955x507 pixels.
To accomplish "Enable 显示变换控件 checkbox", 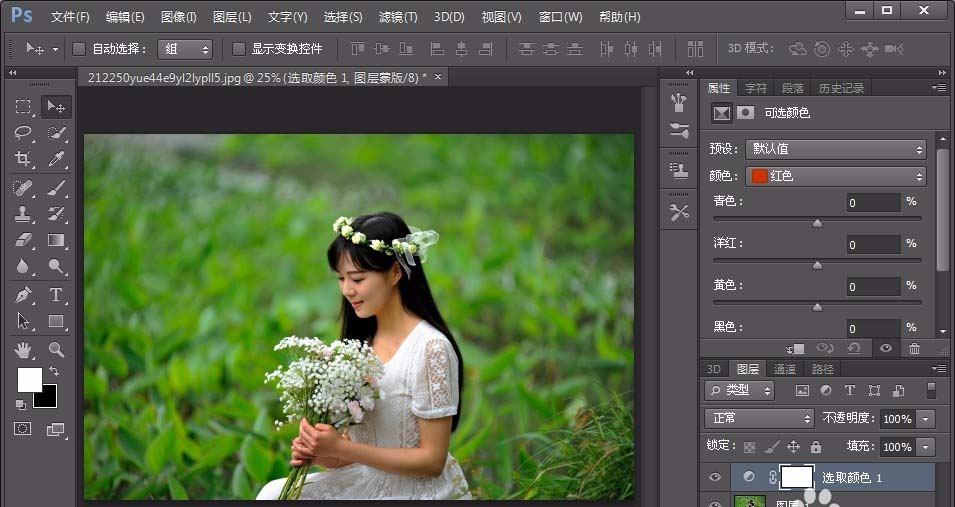I will 239,49.
